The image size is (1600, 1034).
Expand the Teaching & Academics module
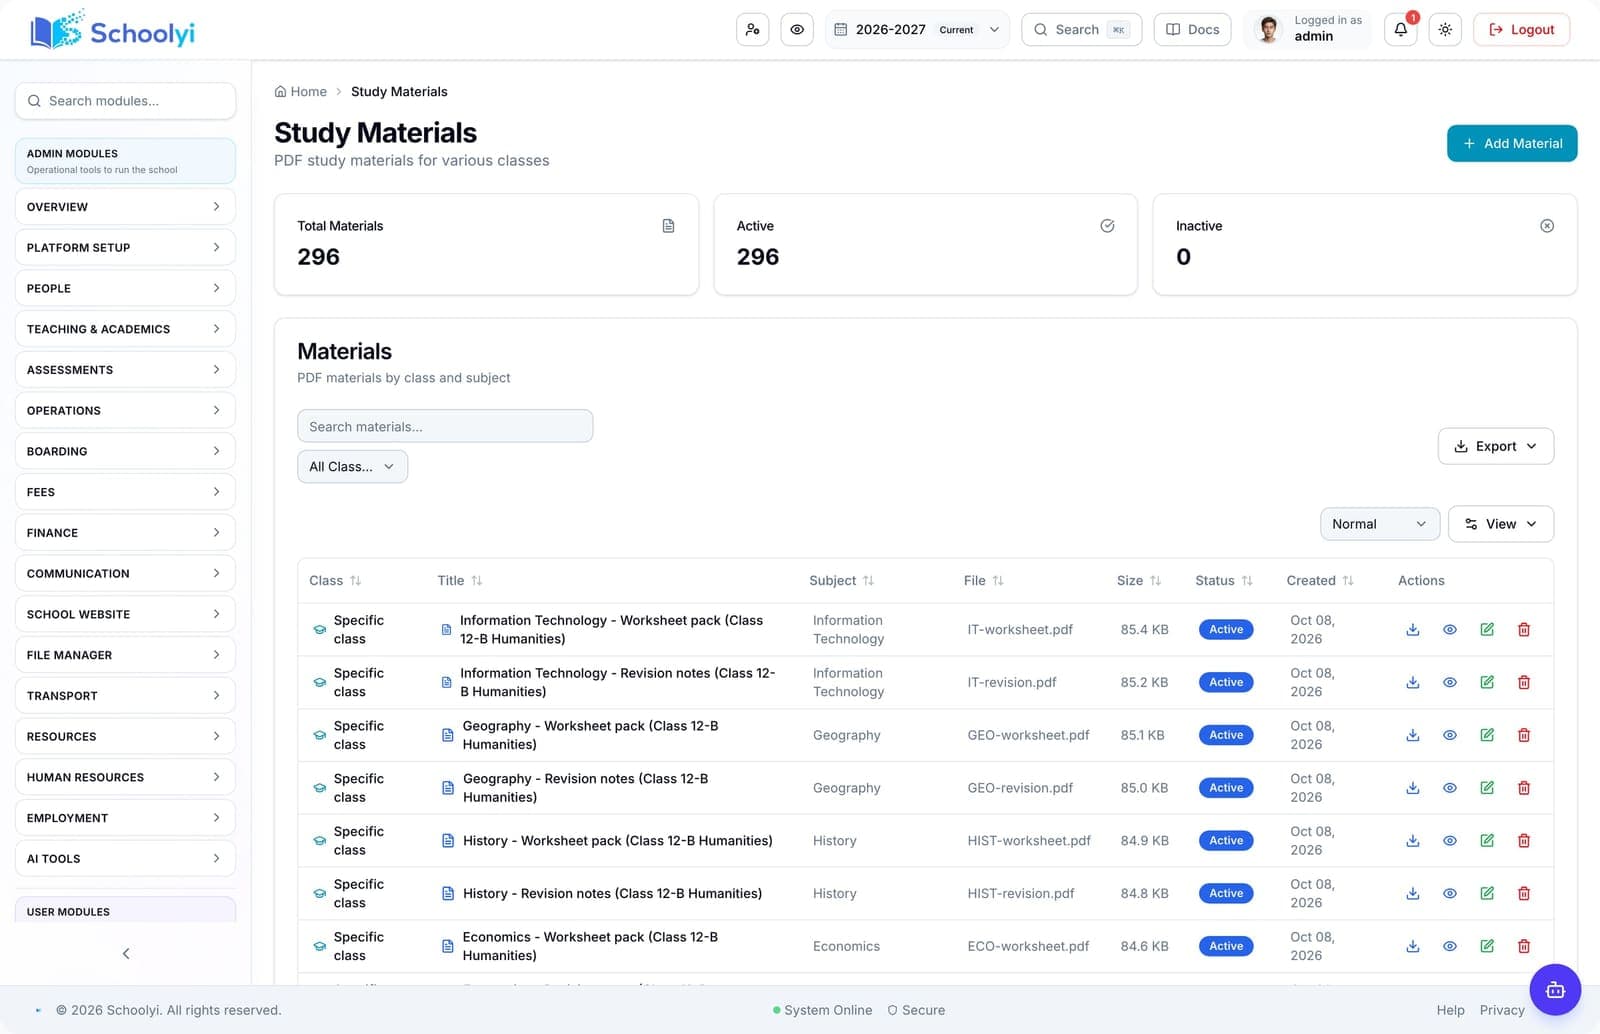[125, 329]
